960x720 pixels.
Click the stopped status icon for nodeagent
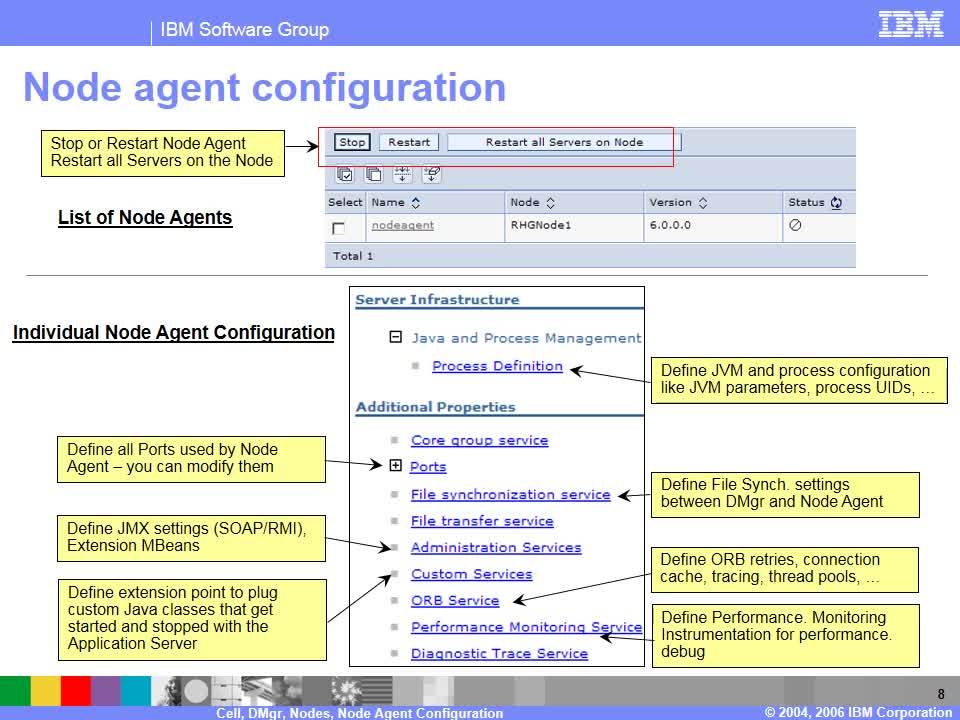coord(795,225)
